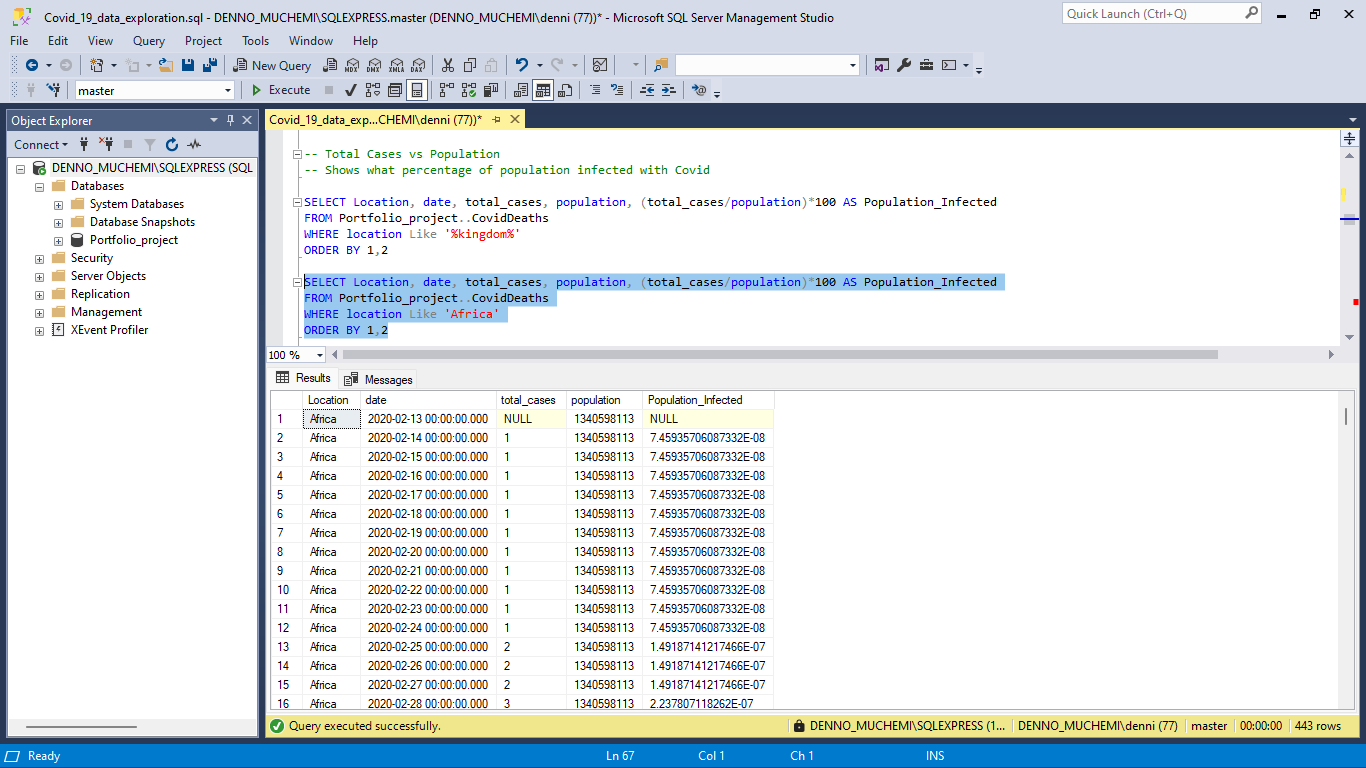Collapse the Databases tree node
Screen dimensions: 1366x768
tap(39, 186)
